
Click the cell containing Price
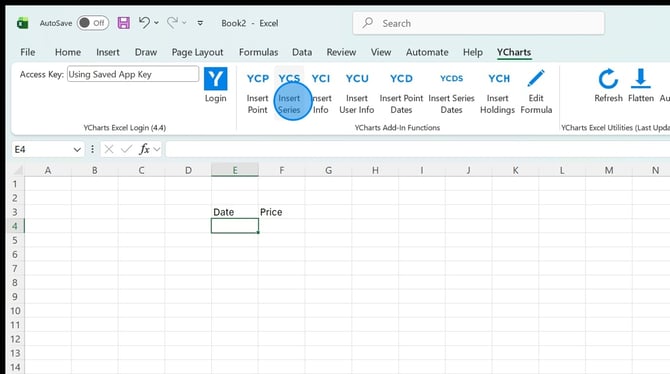click(x=282, y=212)
